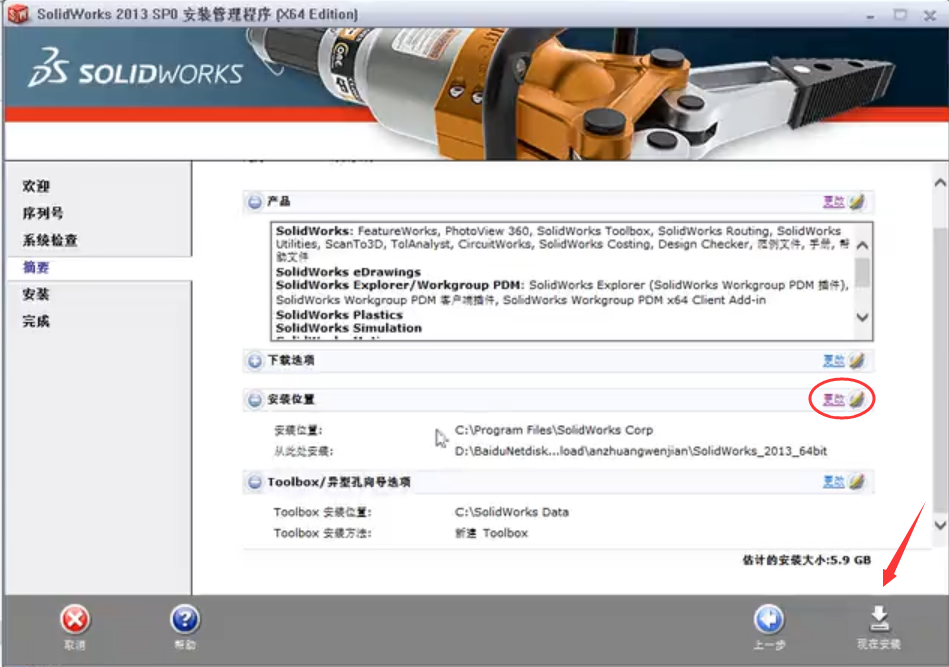The width and height of the screenshot is (949, 667).
Task: Click the product list scrollbar thumb
Action: pos(863,272)
